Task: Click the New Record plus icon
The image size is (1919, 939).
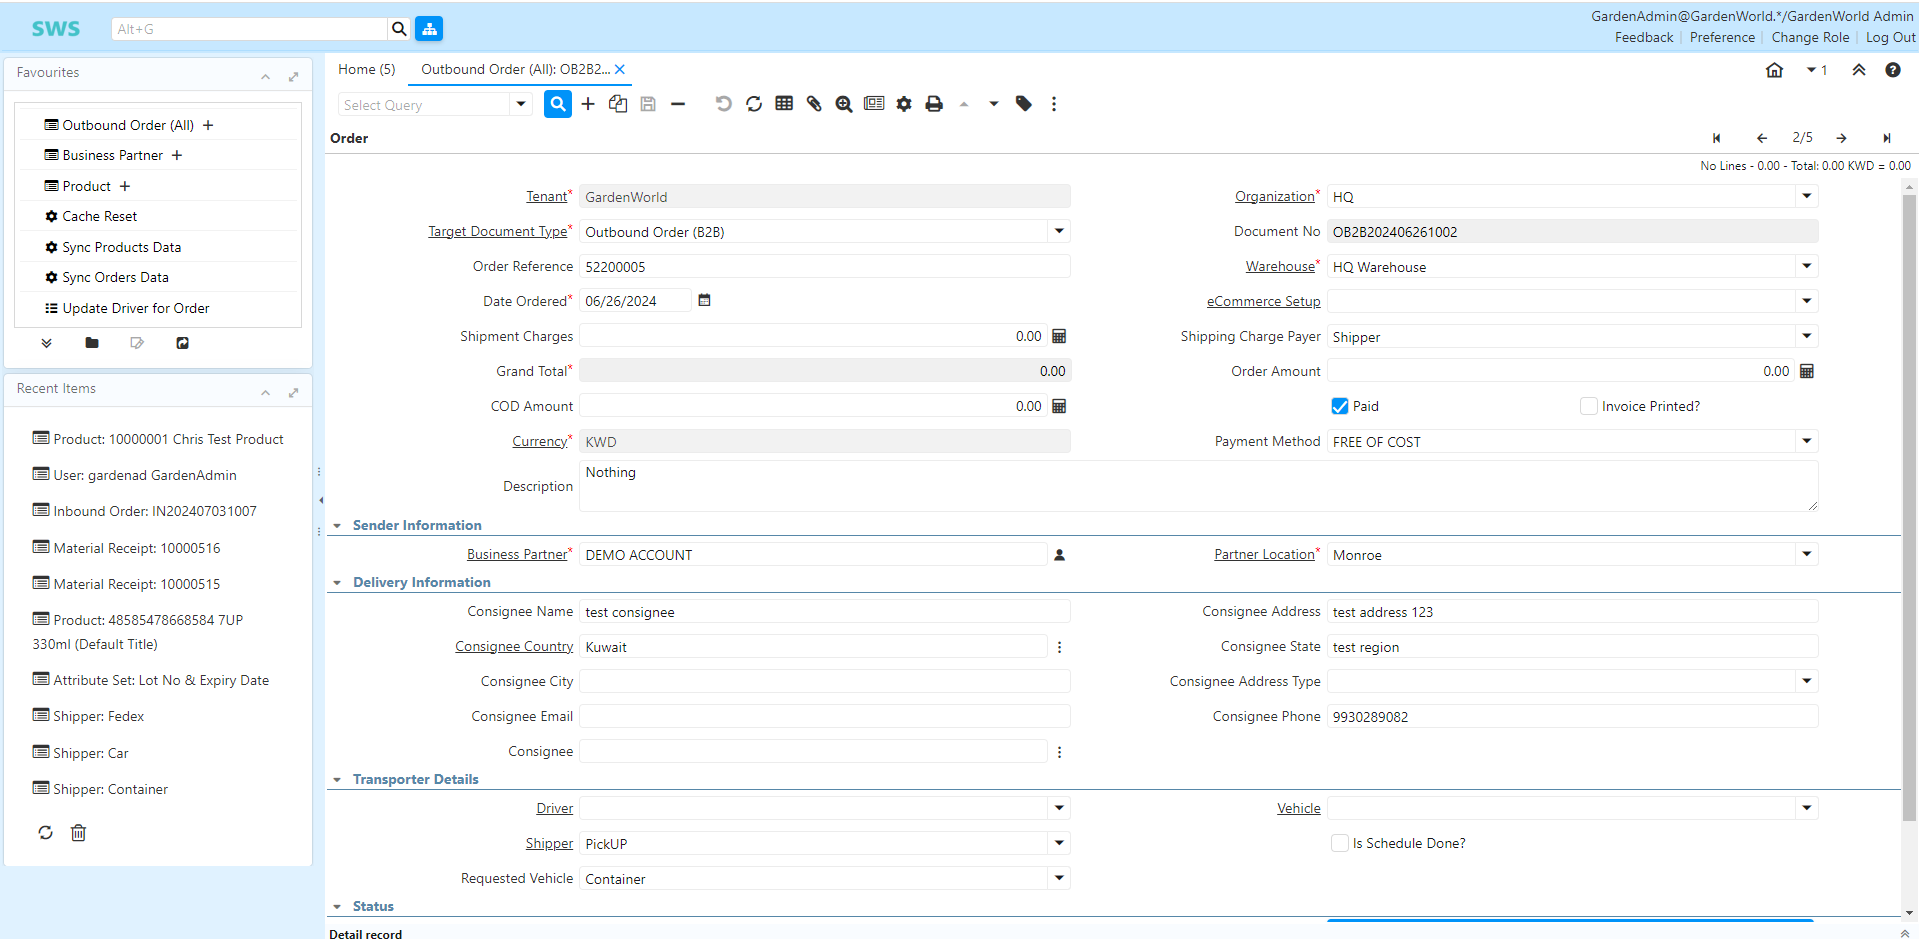Action: [x=588, y=104]
